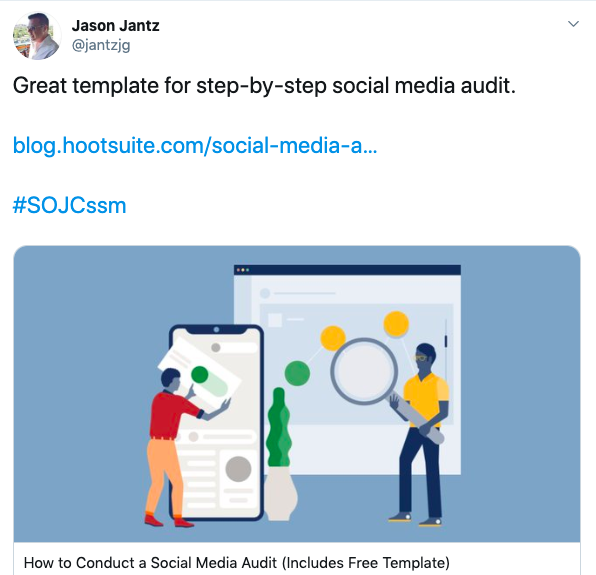596x575 pixels.
Task: Click the green plant in the vase
Action: tap(279, 427)
